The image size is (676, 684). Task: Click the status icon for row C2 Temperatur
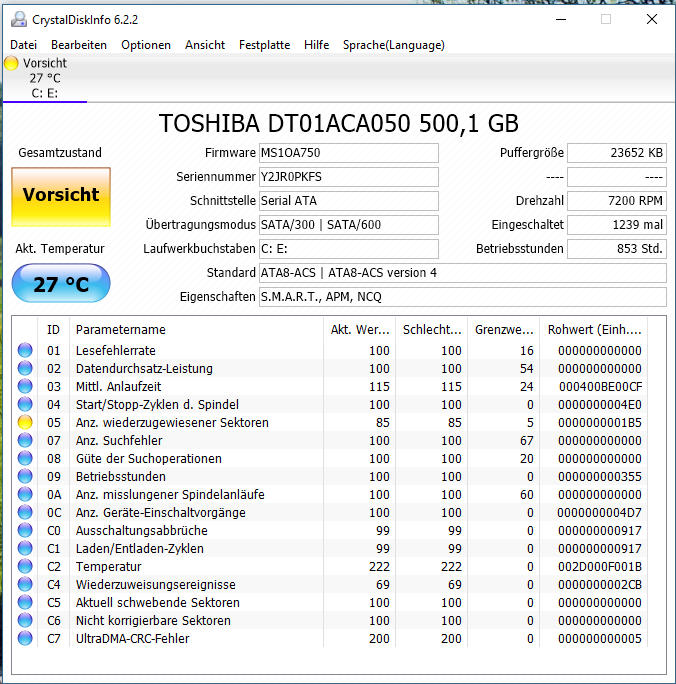25,566
